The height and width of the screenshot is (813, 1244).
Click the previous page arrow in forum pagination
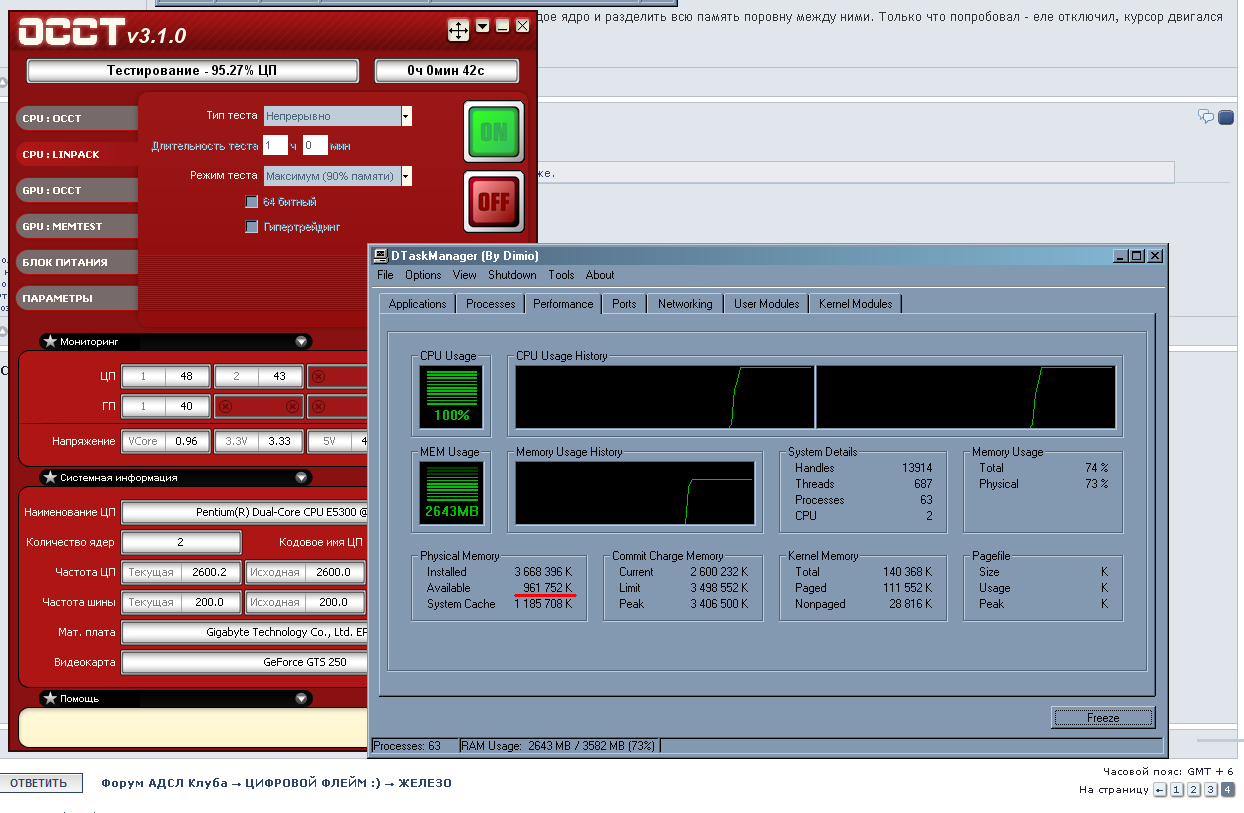point(1160,790)
